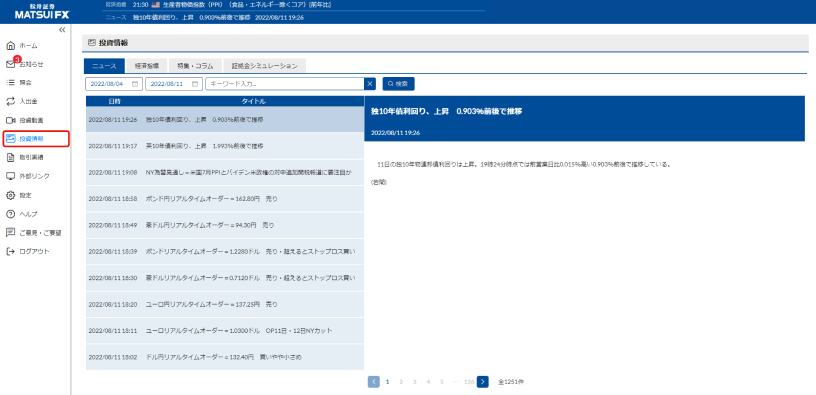Open ユーロ円リアルタイムオーダー=137.25円 row
Viewport: 816px width, 395px height.
225,304
